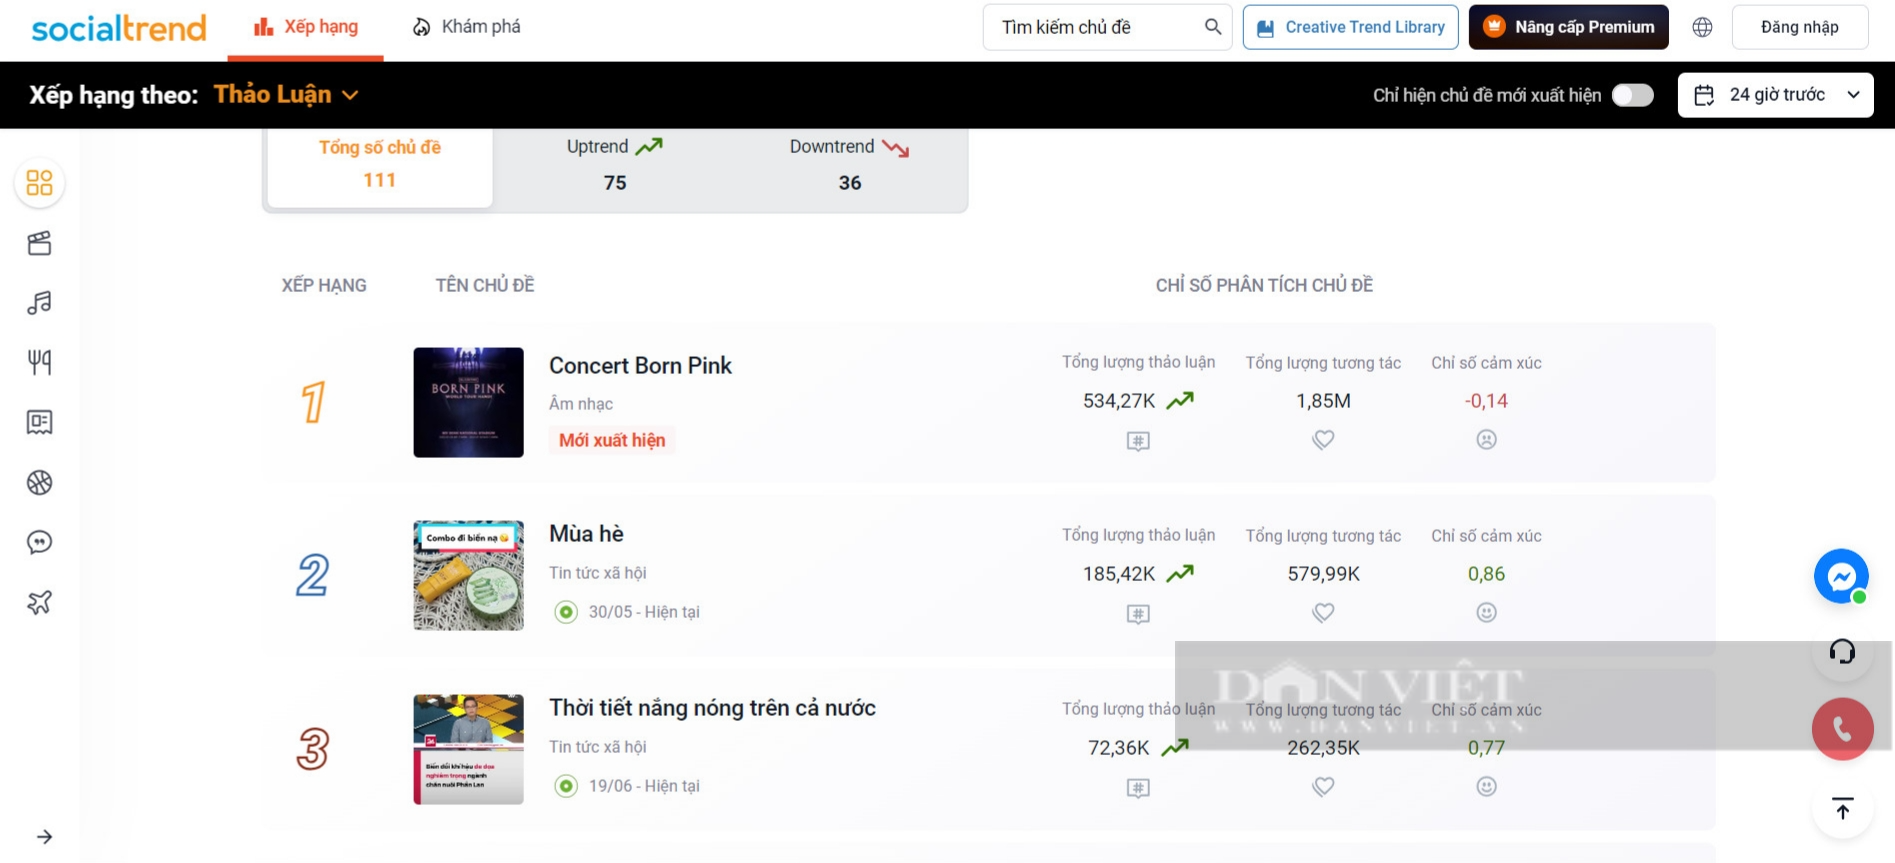Click the Creative Trend Library button
Viewport: 1895px width, 863px height.
coord(1350,27)
